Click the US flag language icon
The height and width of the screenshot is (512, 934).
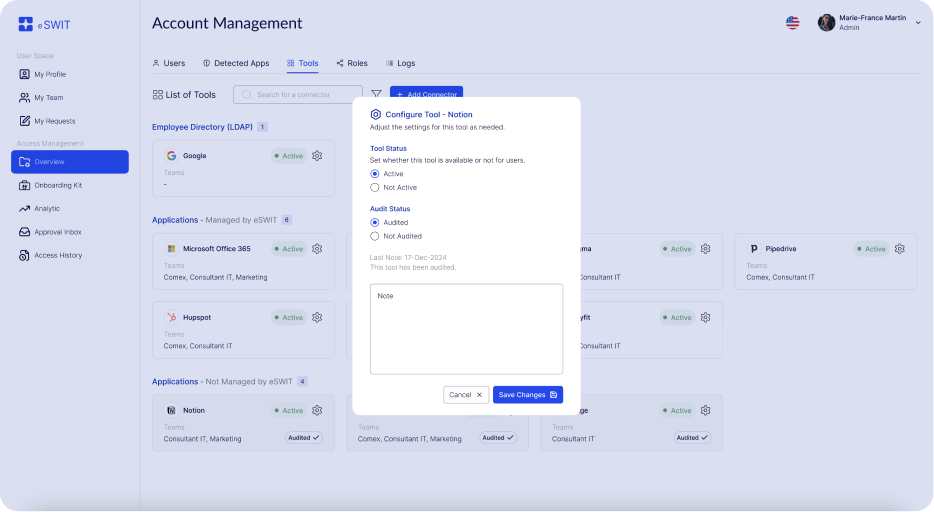(x=793, y=23)
